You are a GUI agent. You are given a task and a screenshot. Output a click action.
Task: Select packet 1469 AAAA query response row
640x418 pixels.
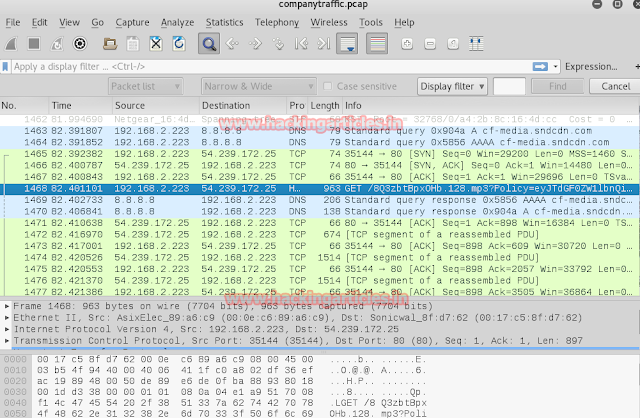click(320, 200)
